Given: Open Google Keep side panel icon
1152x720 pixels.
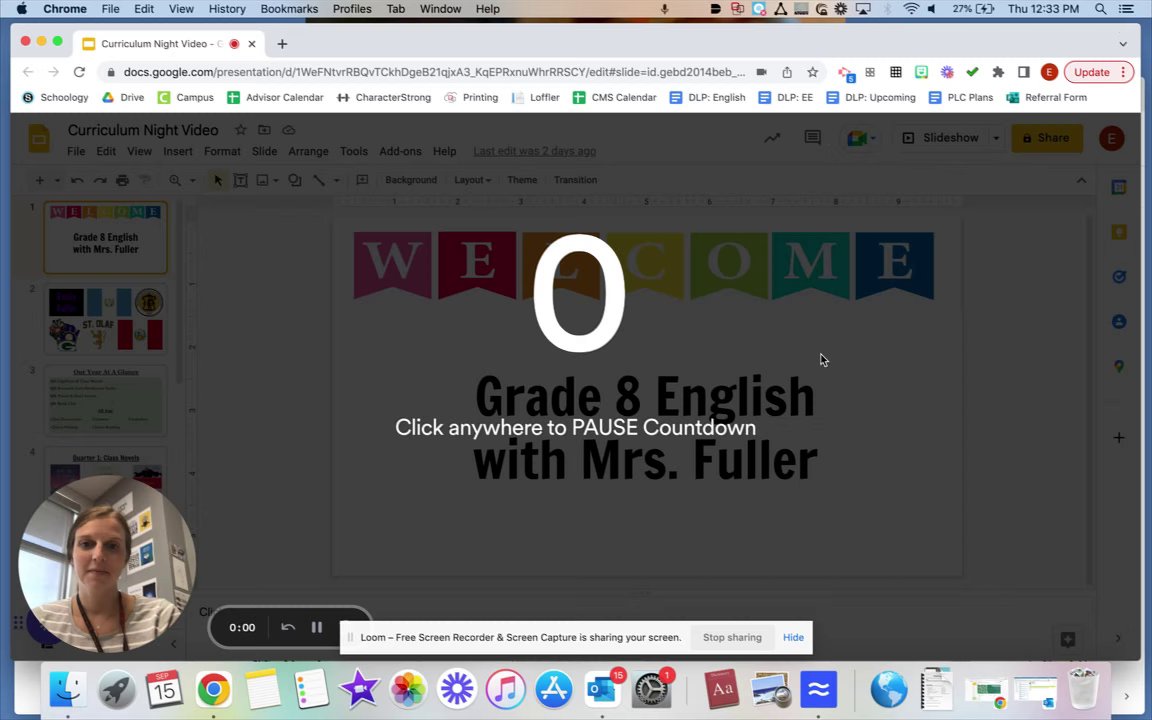Looking at the screenshot, I should pos(1119,232).
